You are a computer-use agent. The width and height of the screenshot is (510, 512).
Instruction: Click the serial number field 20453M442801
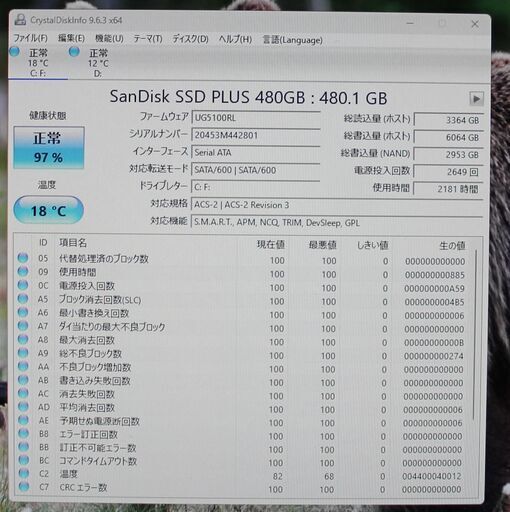[x=256, y=135]
